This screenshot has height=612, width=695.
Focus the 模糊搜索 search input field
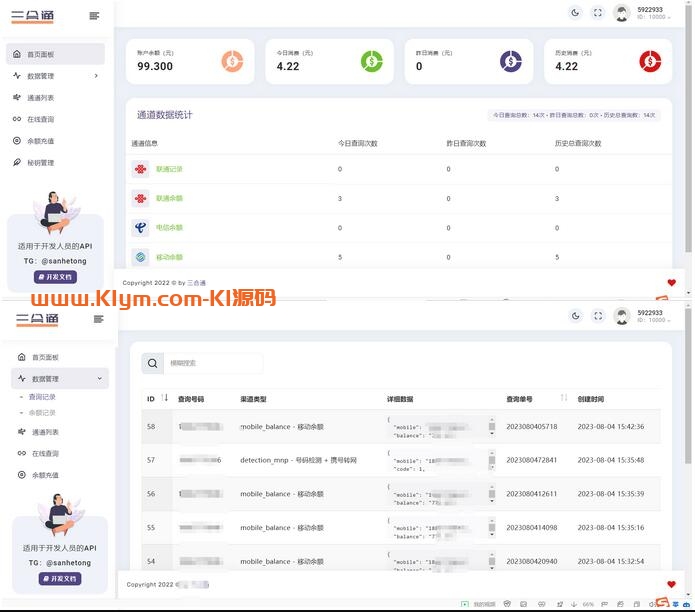[213, 364]
